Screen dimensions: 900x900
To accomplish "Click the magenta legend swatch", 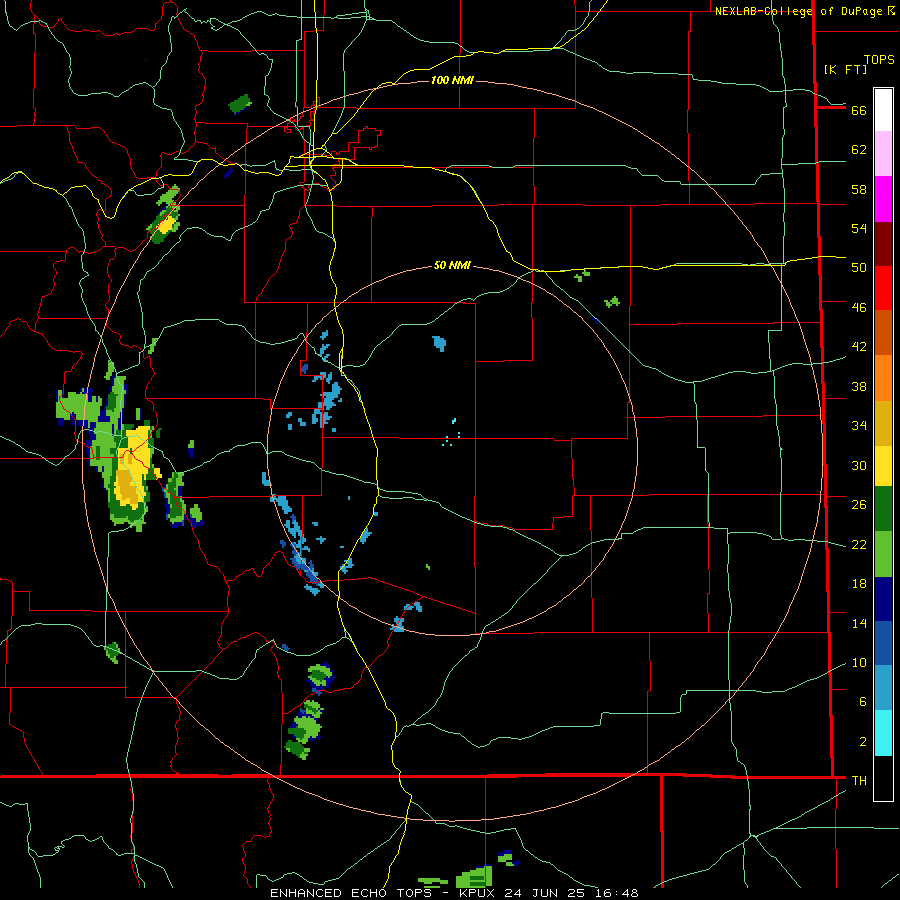I will (883, 199).
